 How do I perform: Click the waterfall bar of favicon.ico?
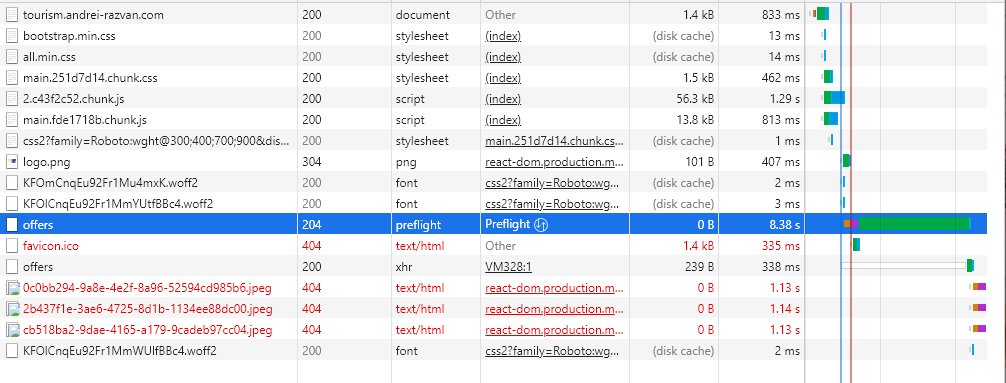pyautogui.click(x=857, y=244)
